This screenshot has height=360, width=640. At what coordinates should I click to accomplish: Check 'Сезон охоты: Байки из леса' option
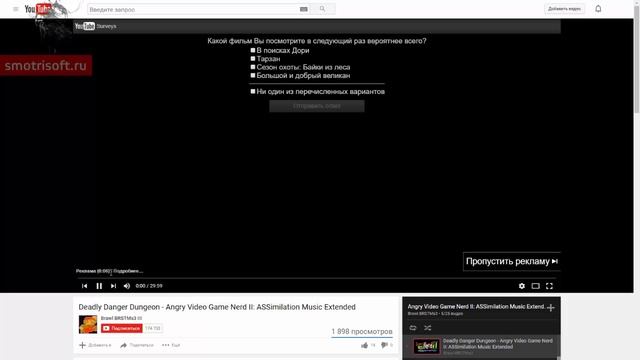(x=253, y=67)
